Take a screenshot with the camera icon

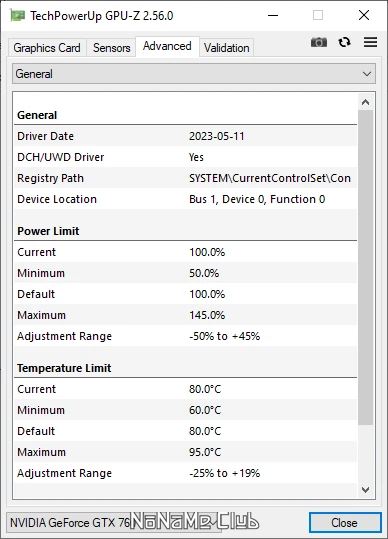coord(319,42)
